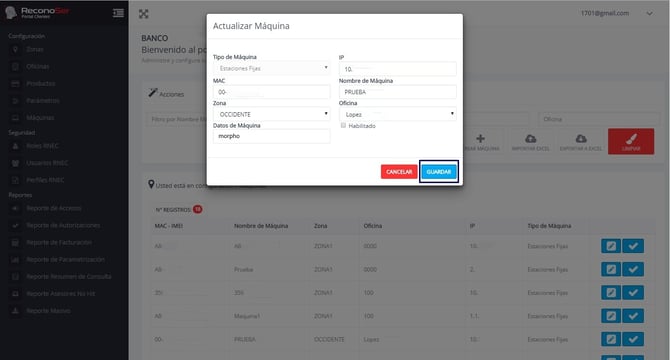Click the red Limpiar brush button

coord(631,141)
